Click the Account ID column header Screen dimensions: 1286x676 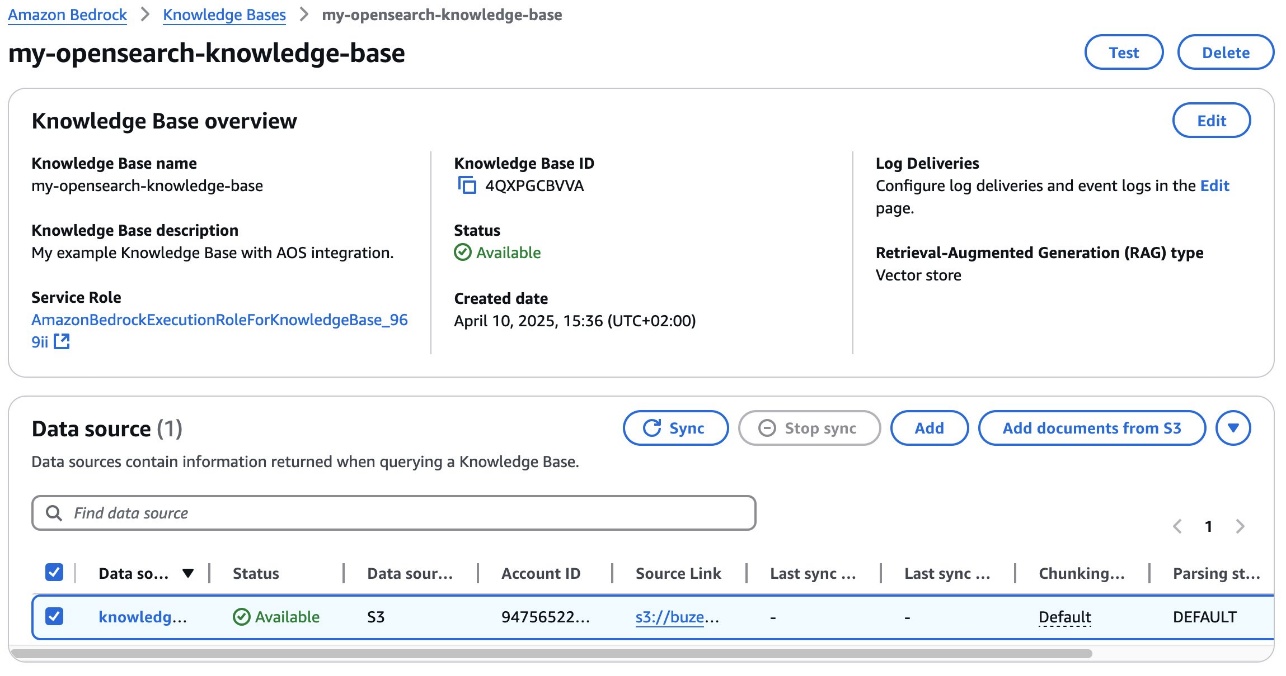click(541, 574)
